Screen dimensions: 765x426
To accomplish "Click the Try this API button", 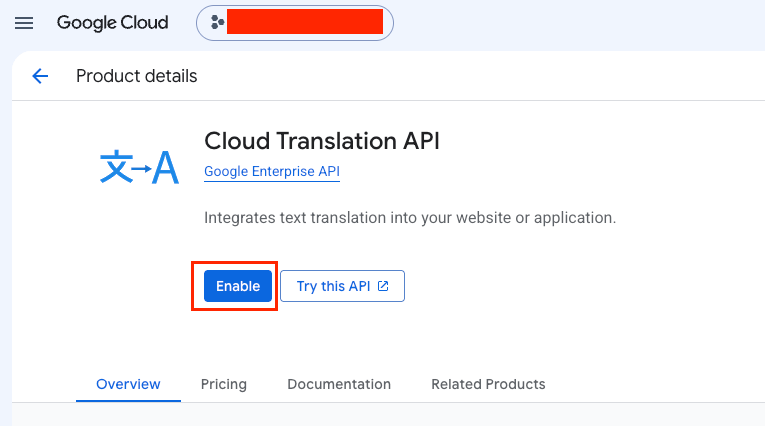I will pos(342,286).
